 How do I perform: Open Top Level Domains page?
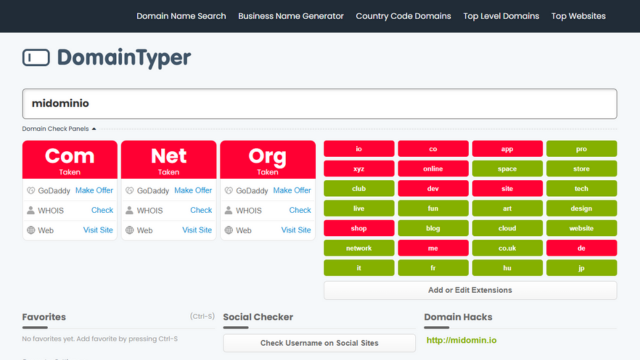pyautogui.click(x=501, y=16)
